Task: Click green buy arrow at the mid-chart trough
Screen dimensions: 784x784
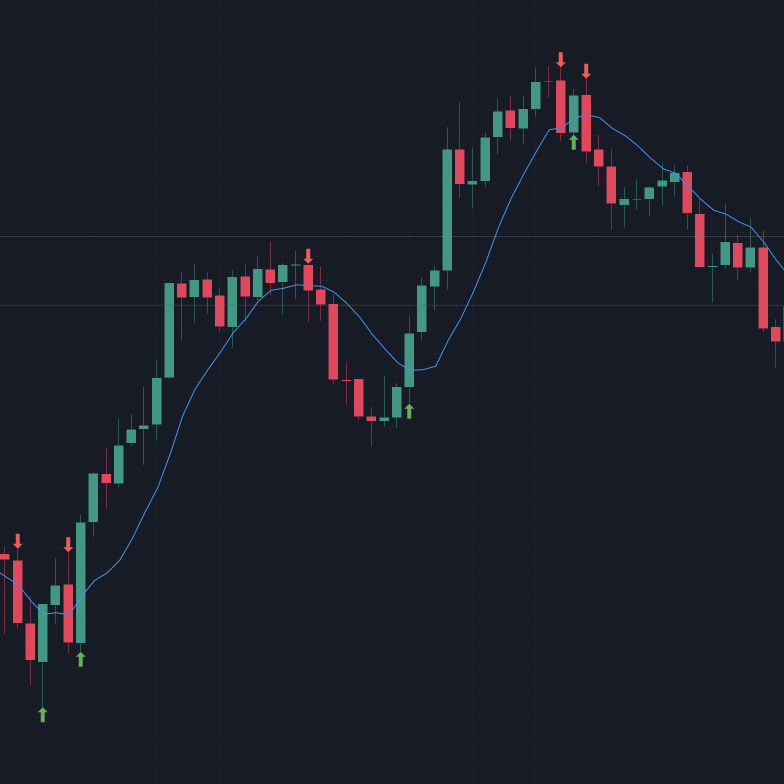Action: click(x=409, y=411)
